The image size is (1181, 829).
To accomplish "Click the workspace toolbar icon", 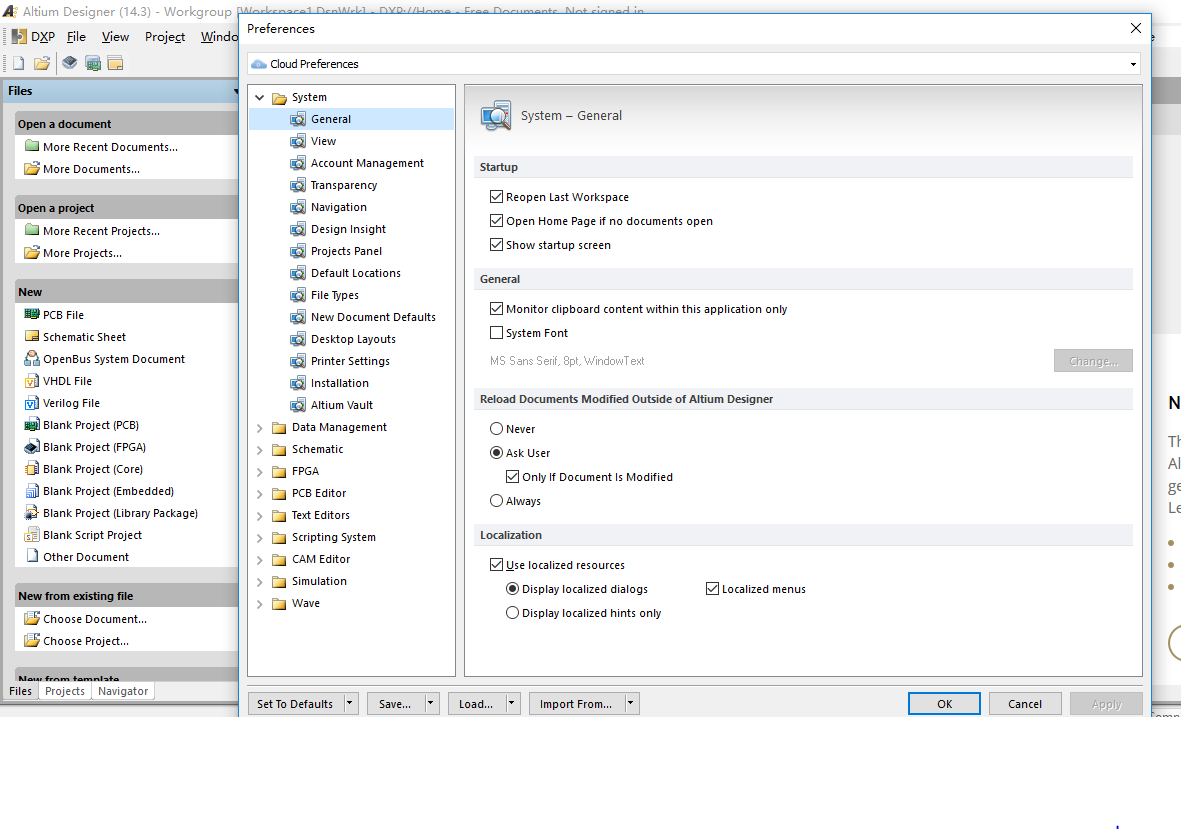I will coord(115,63).
